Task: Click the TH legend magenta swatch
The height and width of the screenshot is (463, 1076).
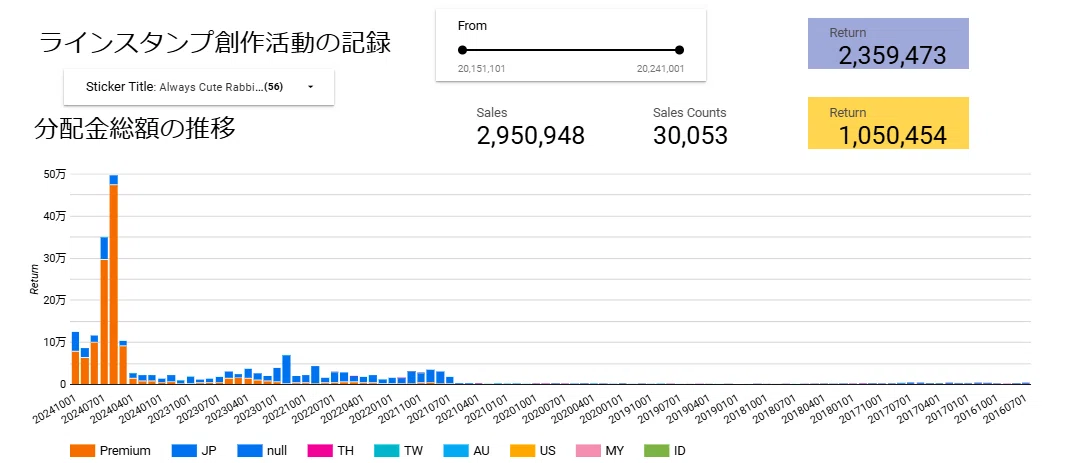Action: click(320, 451)
